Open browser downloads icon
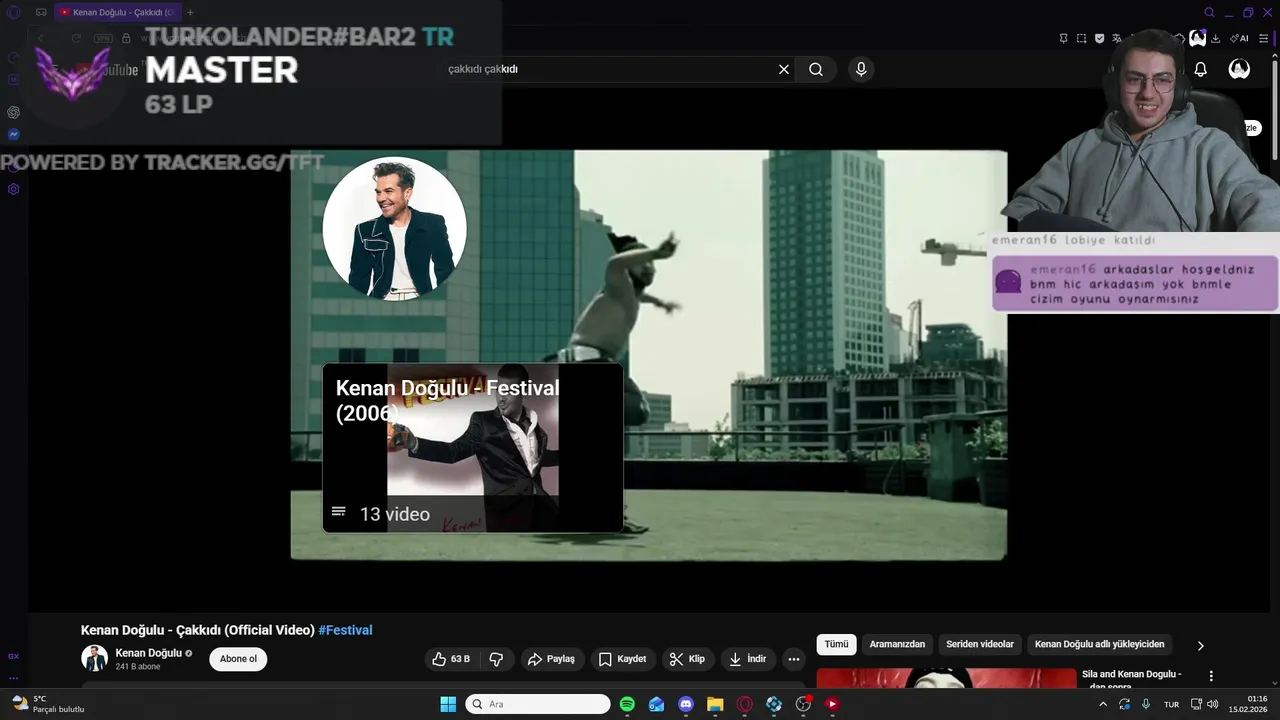Viewport: 1280px width, 720px height. pos(1215,38)
